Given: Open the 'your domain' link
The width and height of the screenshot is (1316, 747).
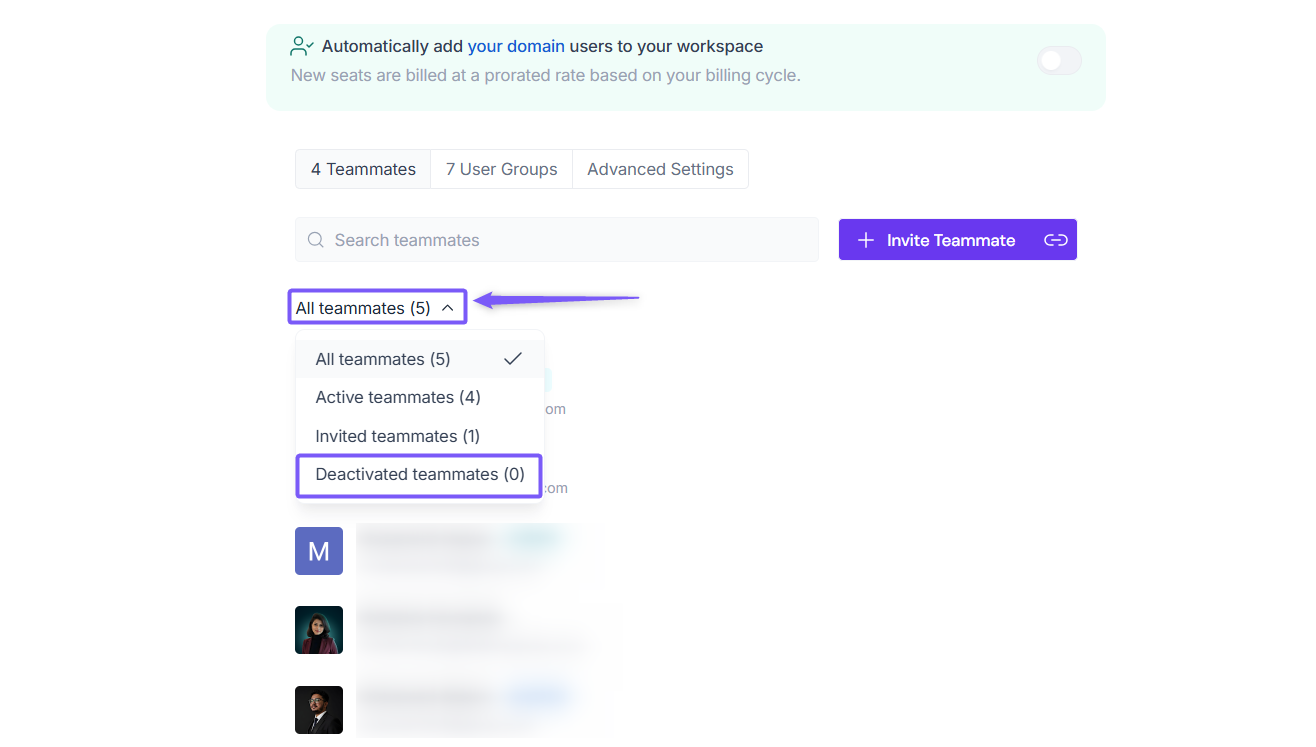Looking at the screenshot, I should [516, 46].
